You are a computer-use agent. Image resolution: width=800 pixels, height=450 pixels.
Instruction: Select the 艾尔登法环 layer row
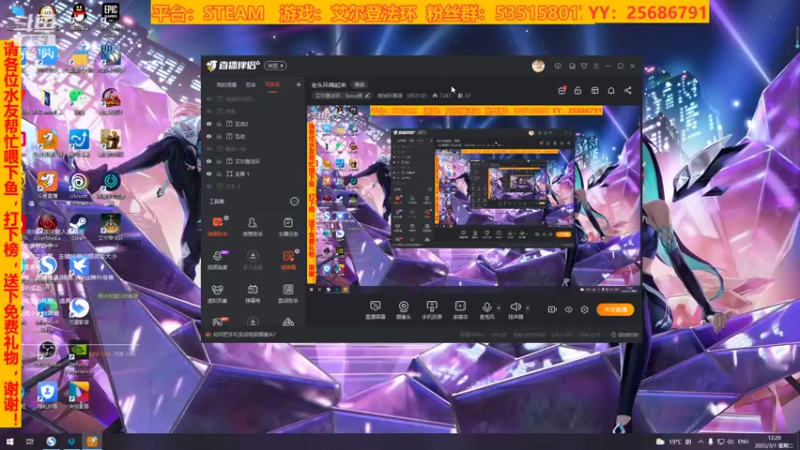(254, 161)
